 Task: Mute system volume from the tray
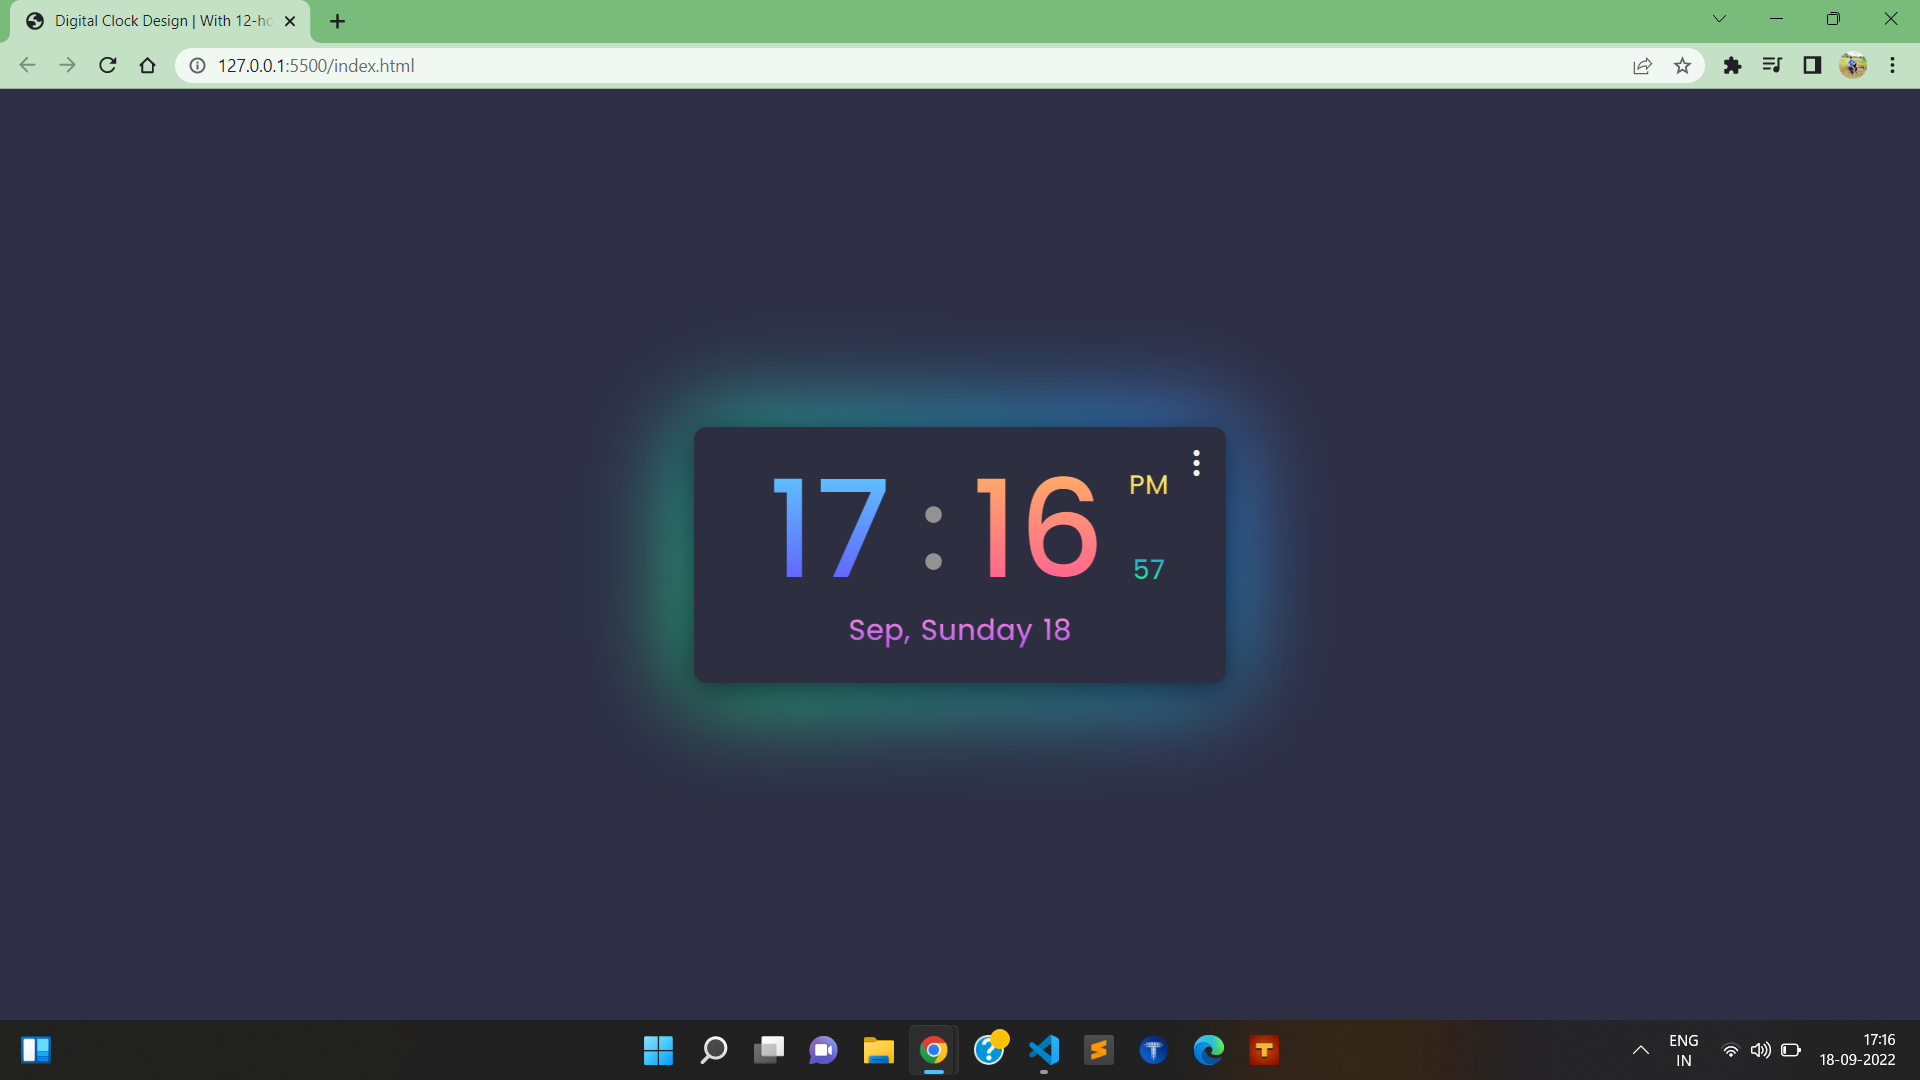[x=1760, y=1050]
